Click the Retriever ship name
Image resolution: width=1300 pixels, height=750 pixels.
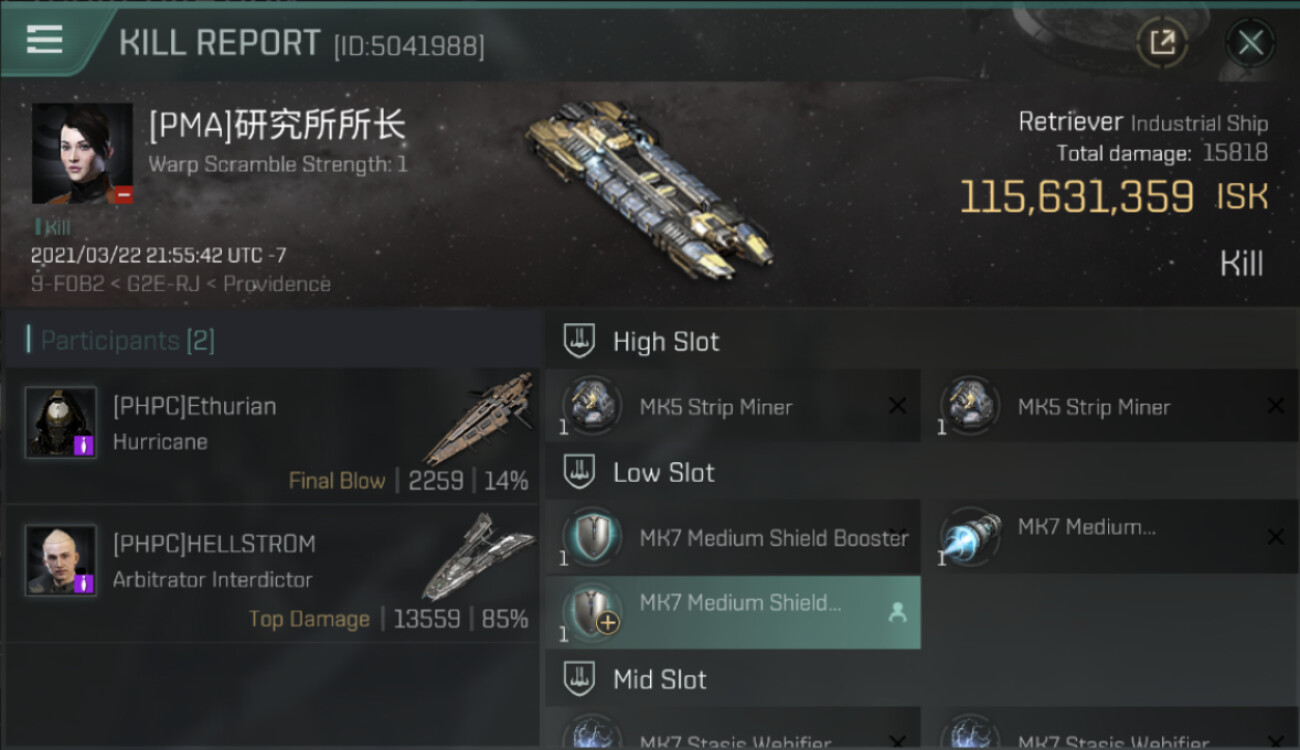[x=1070, y=122]
